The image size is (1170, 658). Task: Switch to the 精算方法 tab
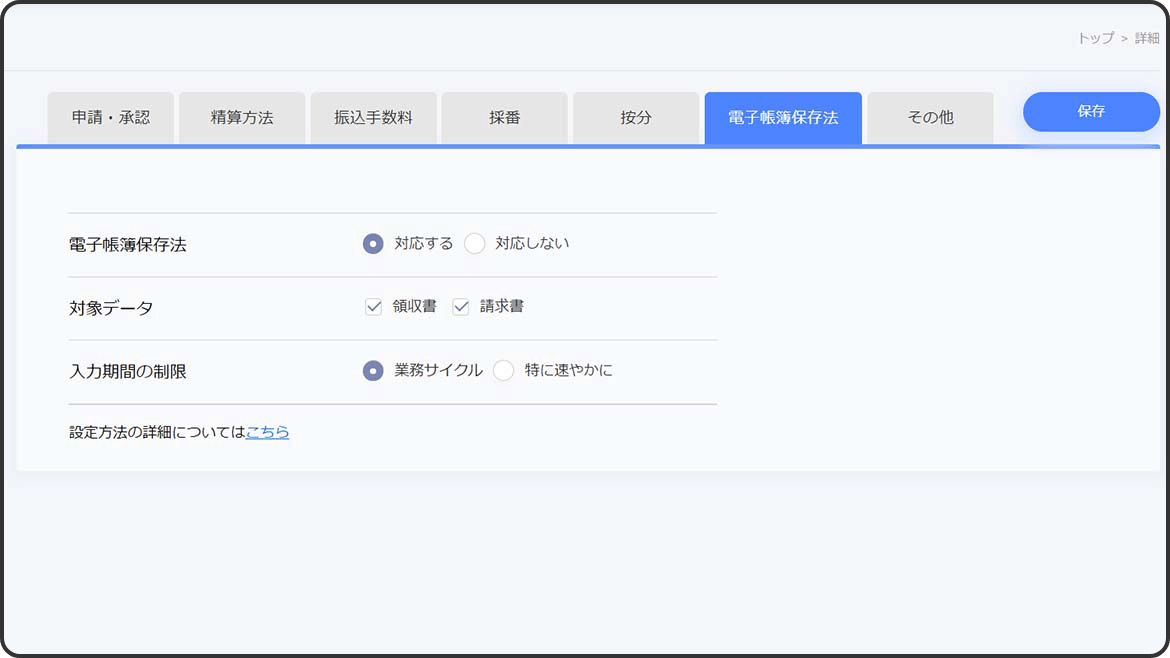(x=242, y=118)
